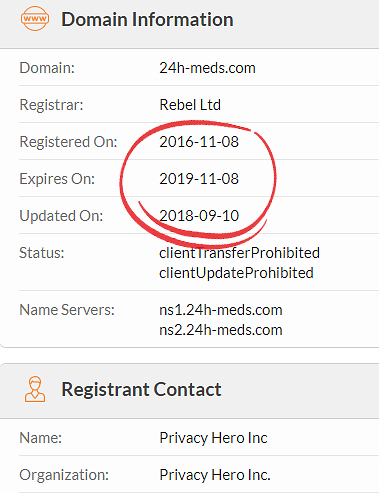Click name server ns2.24h-meds.com
Image resolution: width=379 pixels, height=493 pixels.
tap(221, 330)
